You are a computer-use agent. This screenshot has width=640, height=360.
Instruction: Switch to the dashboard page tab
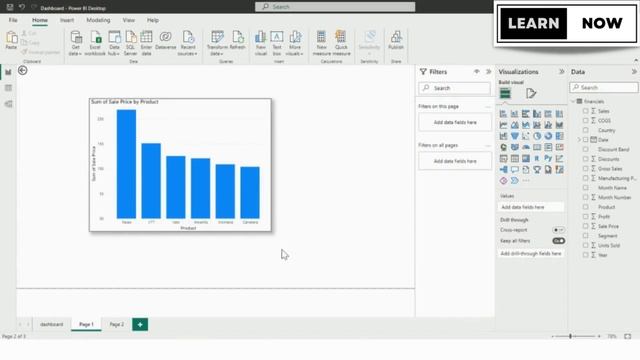[52, 324]
